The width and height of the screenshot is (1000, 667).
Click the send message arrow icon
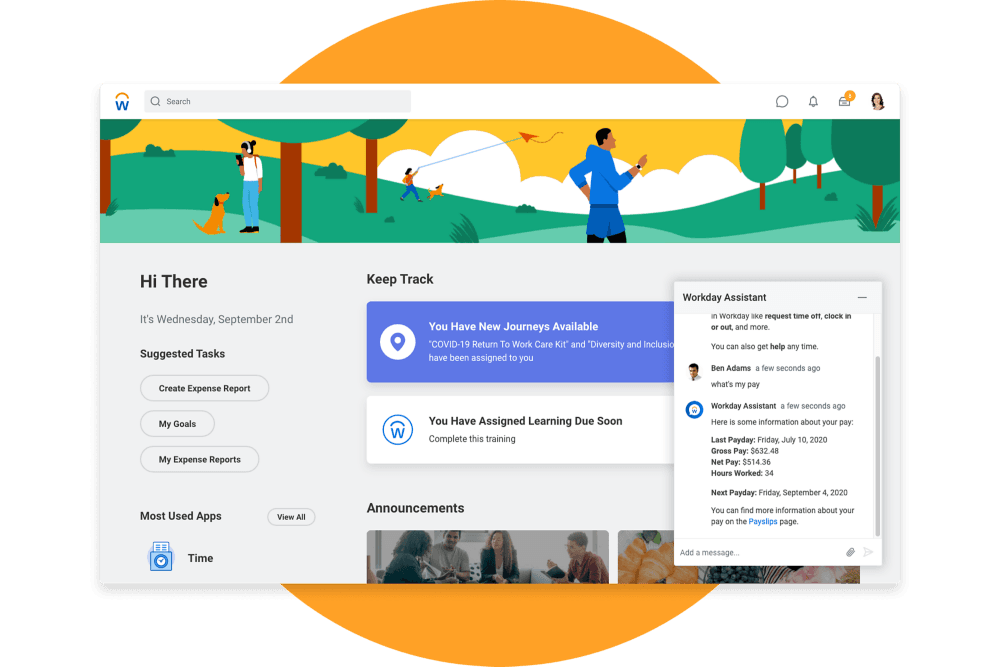[x=868, y=552]
